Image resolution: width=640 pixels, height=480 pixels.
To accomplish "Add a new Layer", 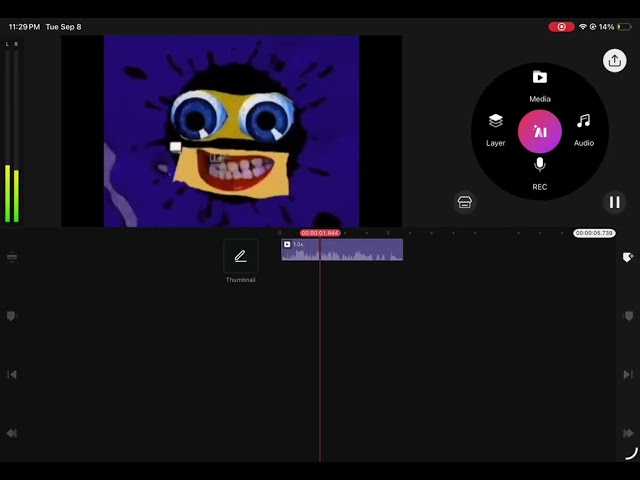I will [x=496, y=130].
